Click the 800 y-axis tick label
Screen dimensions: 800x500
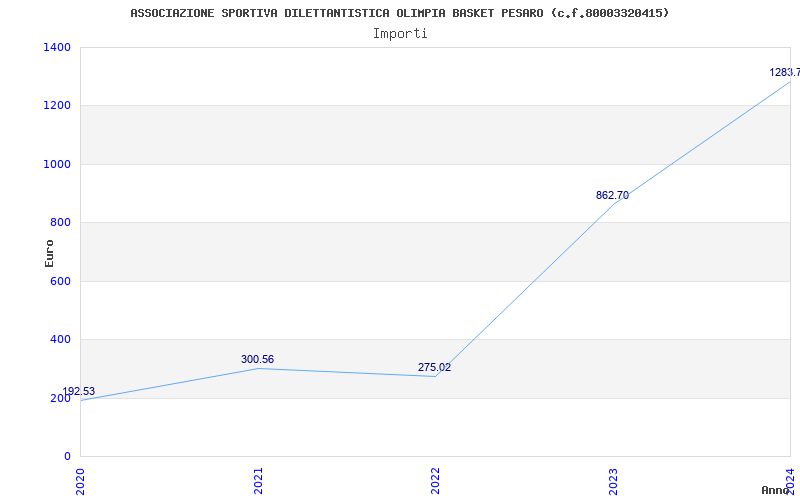(60, 222)
